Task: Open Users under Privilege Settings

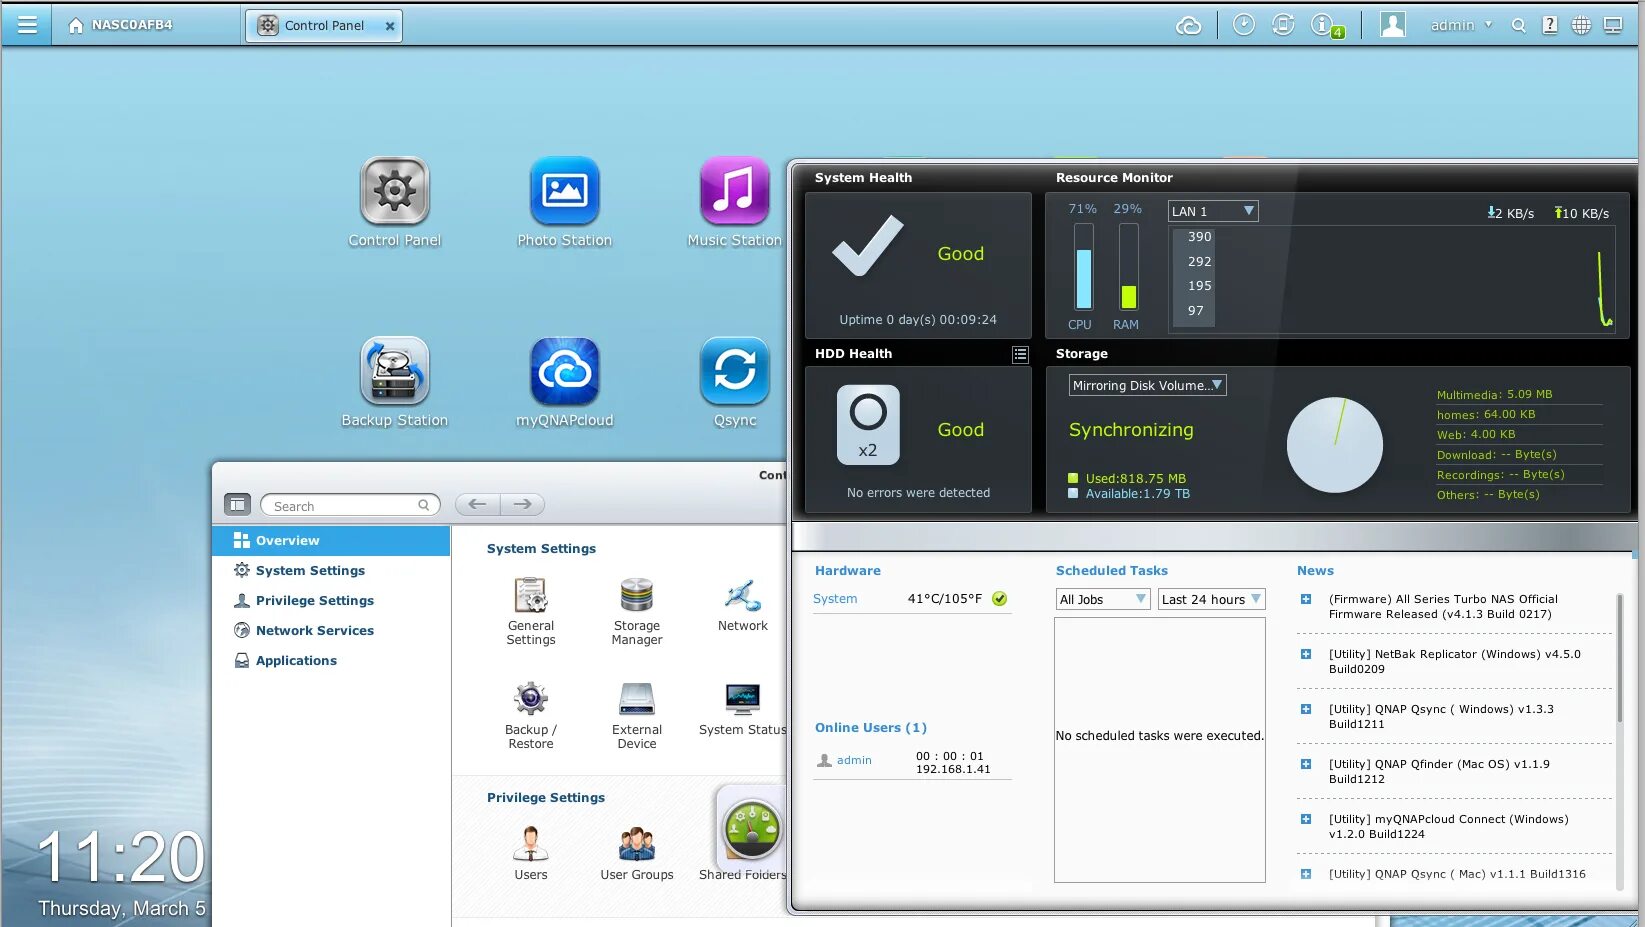Action: 531,853
